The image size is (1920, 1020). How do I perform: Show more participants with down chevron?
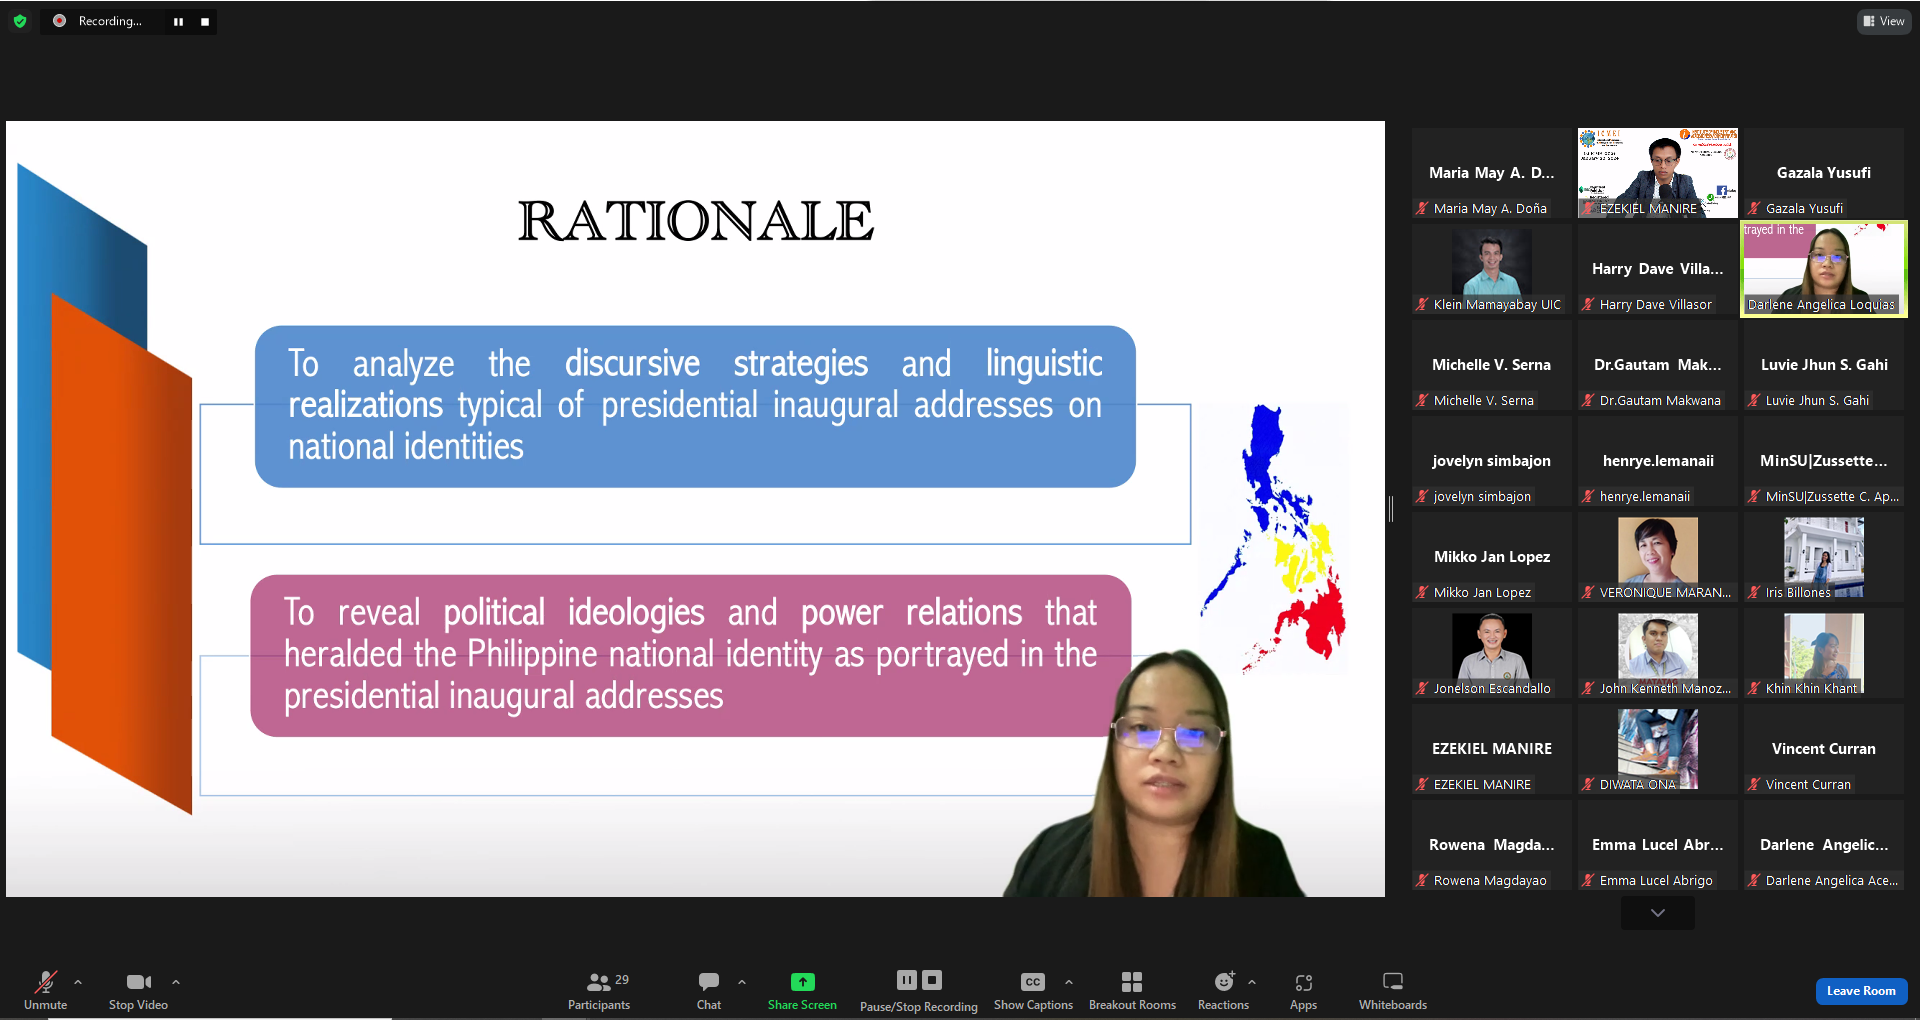pyautogui.click(x=1657, y=912)
